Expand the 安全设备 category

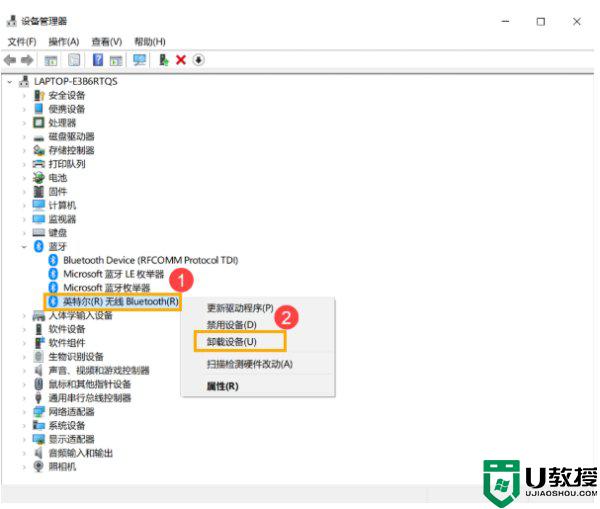(x=24, y=95)
